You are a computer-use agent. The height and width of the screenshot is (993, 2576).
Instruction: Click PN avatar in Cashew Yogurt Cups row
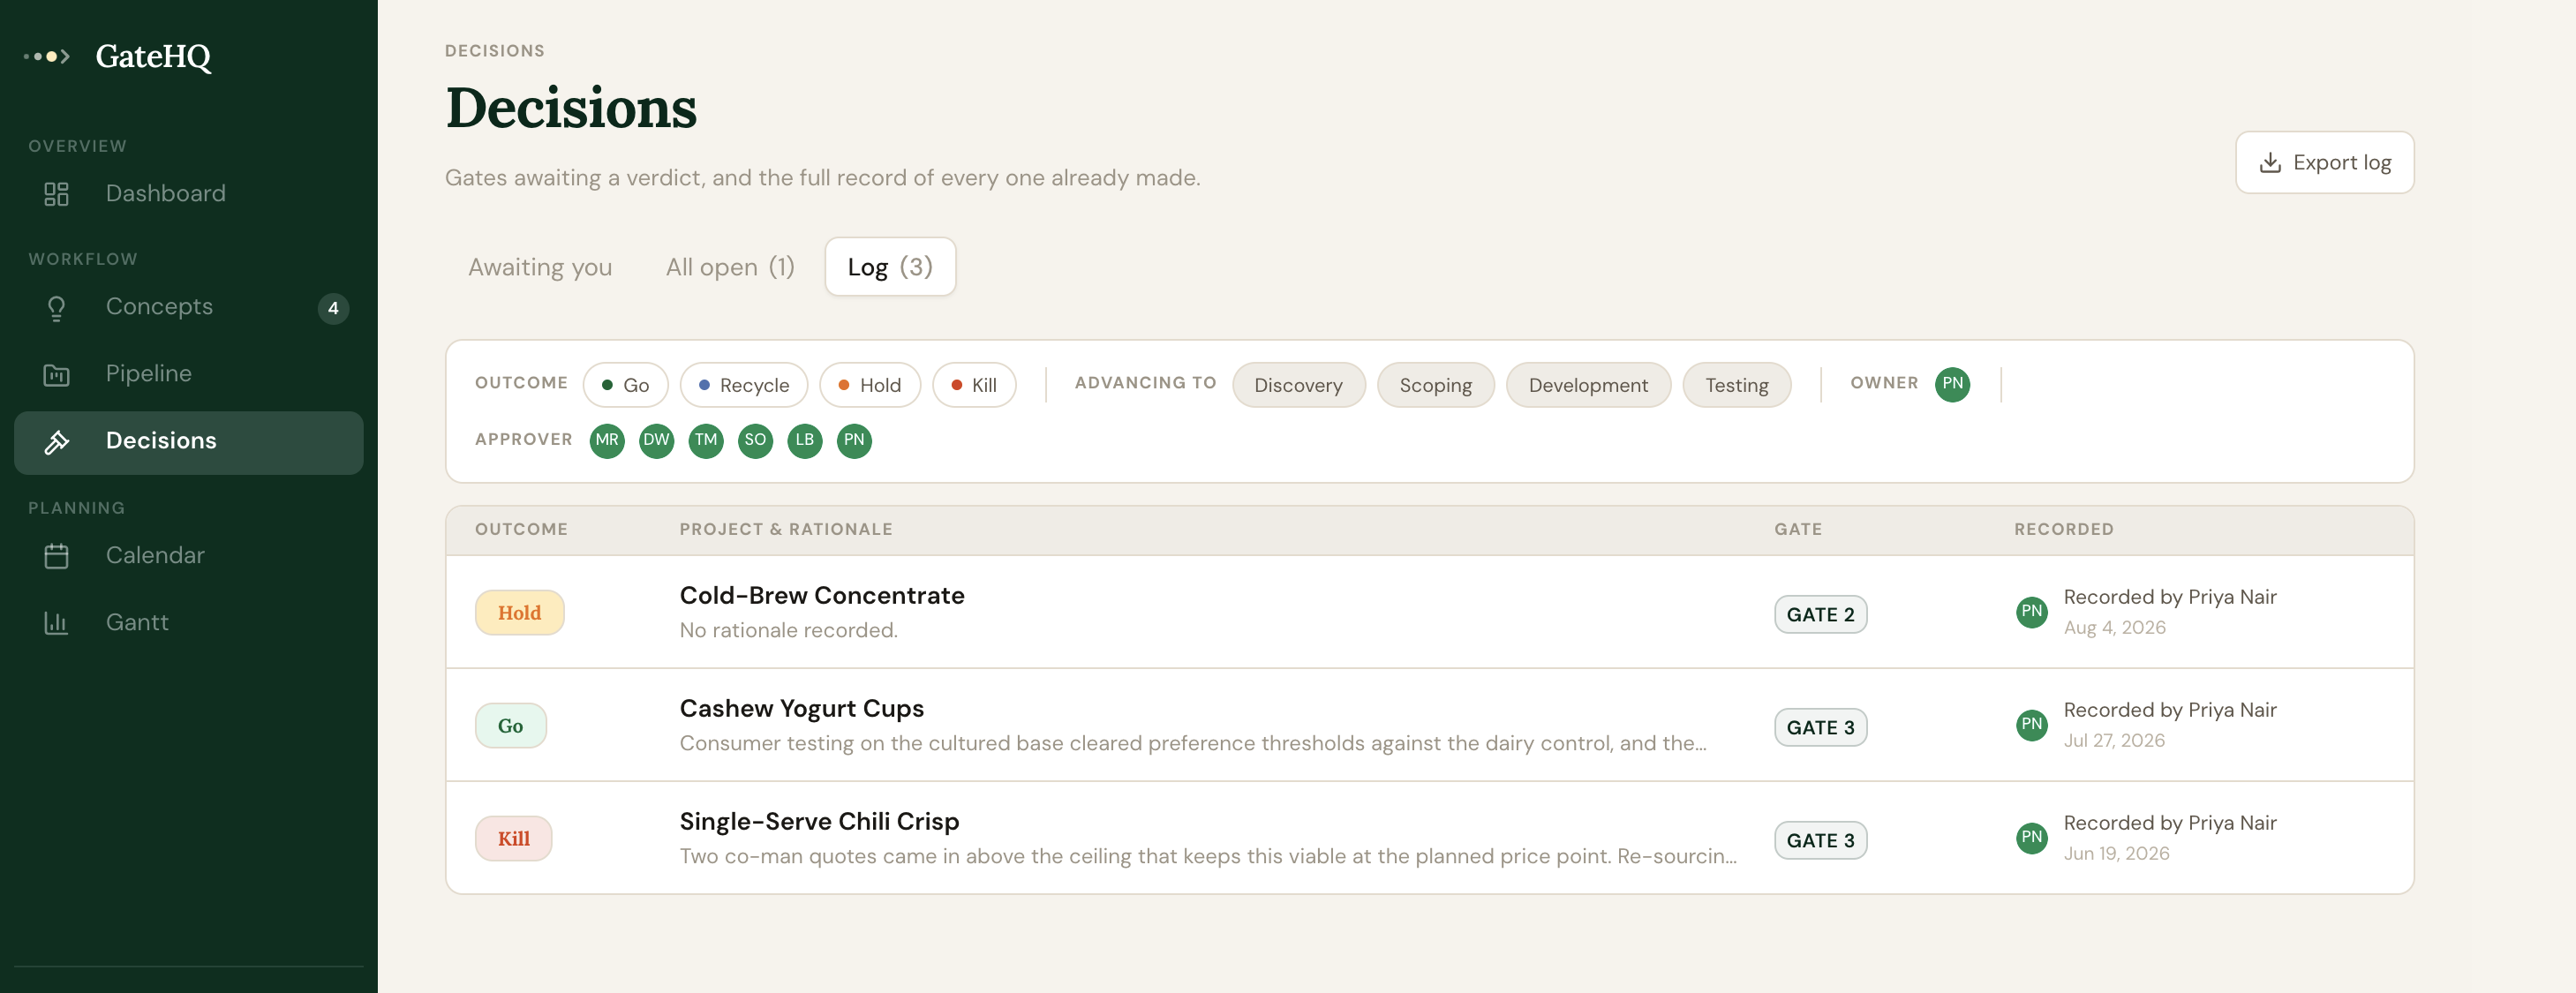(x=2031, y=725)
